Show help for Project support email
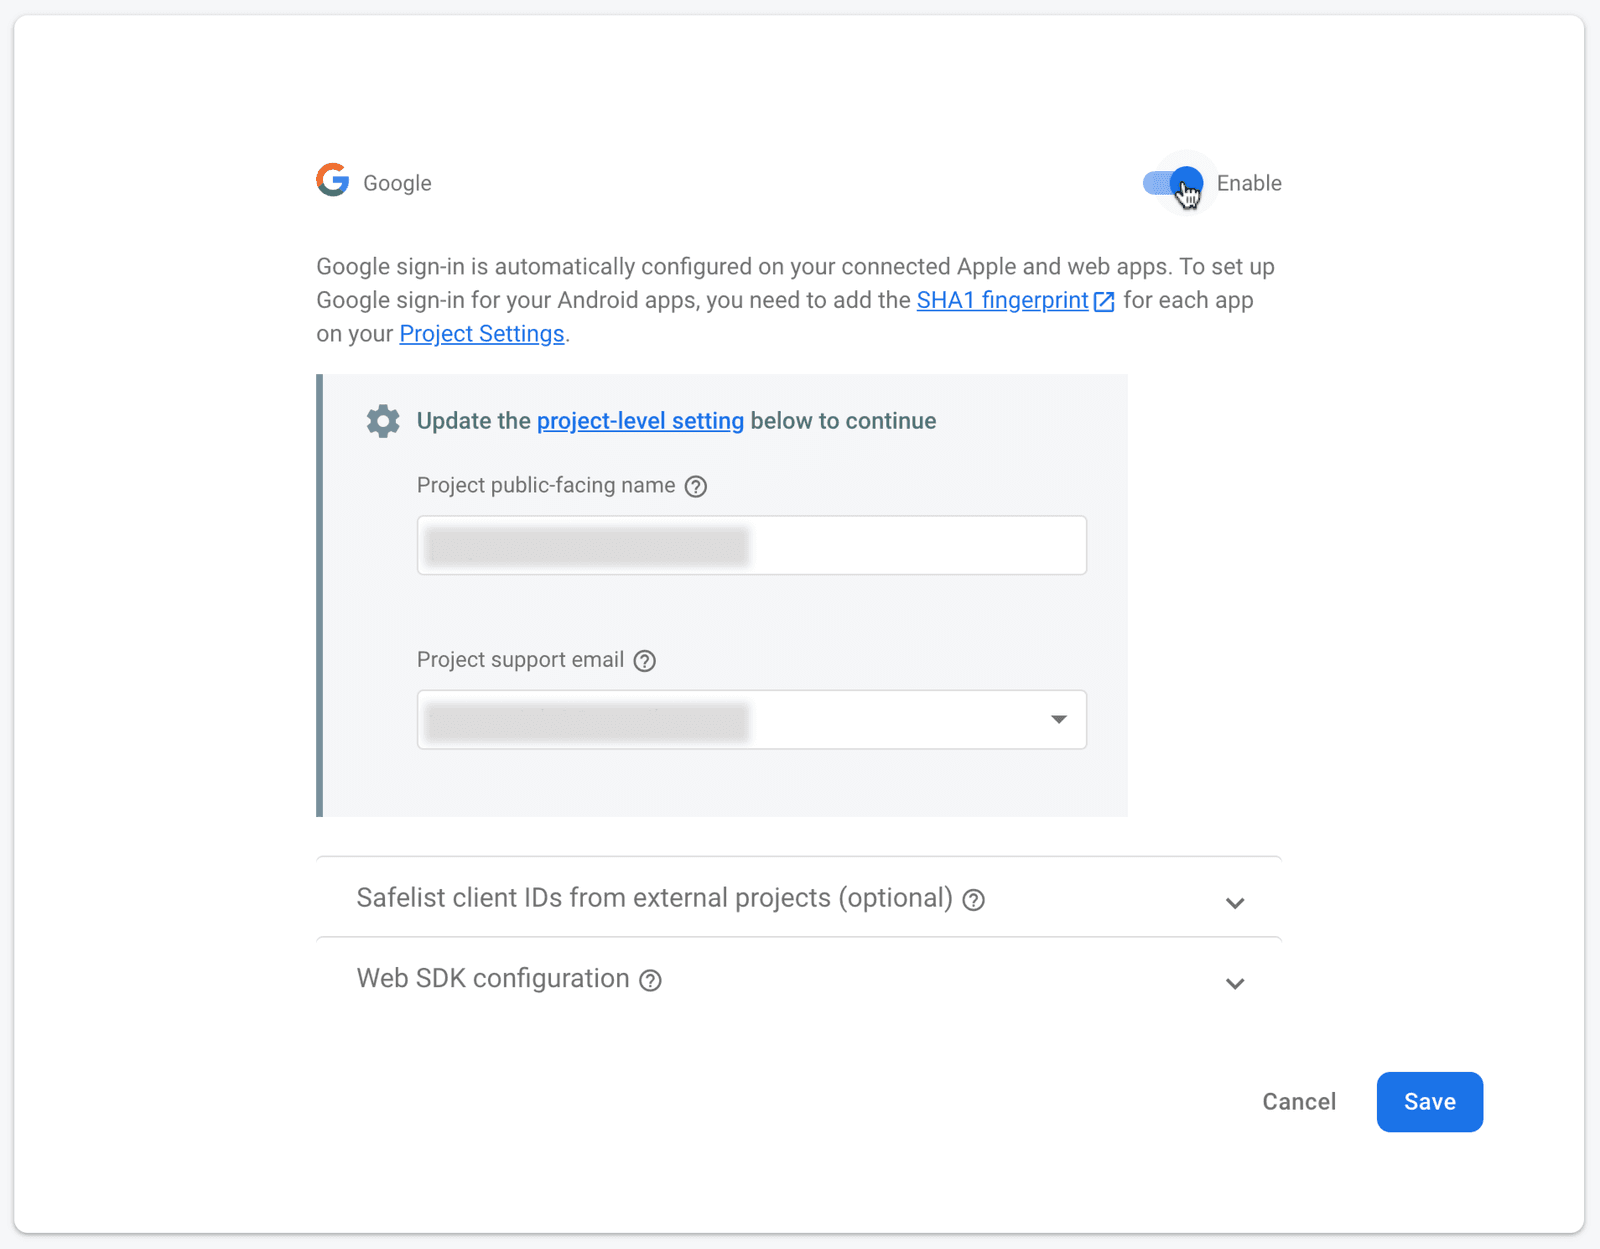Screen dimensions: 1600x1249 (x=645, y=661)
